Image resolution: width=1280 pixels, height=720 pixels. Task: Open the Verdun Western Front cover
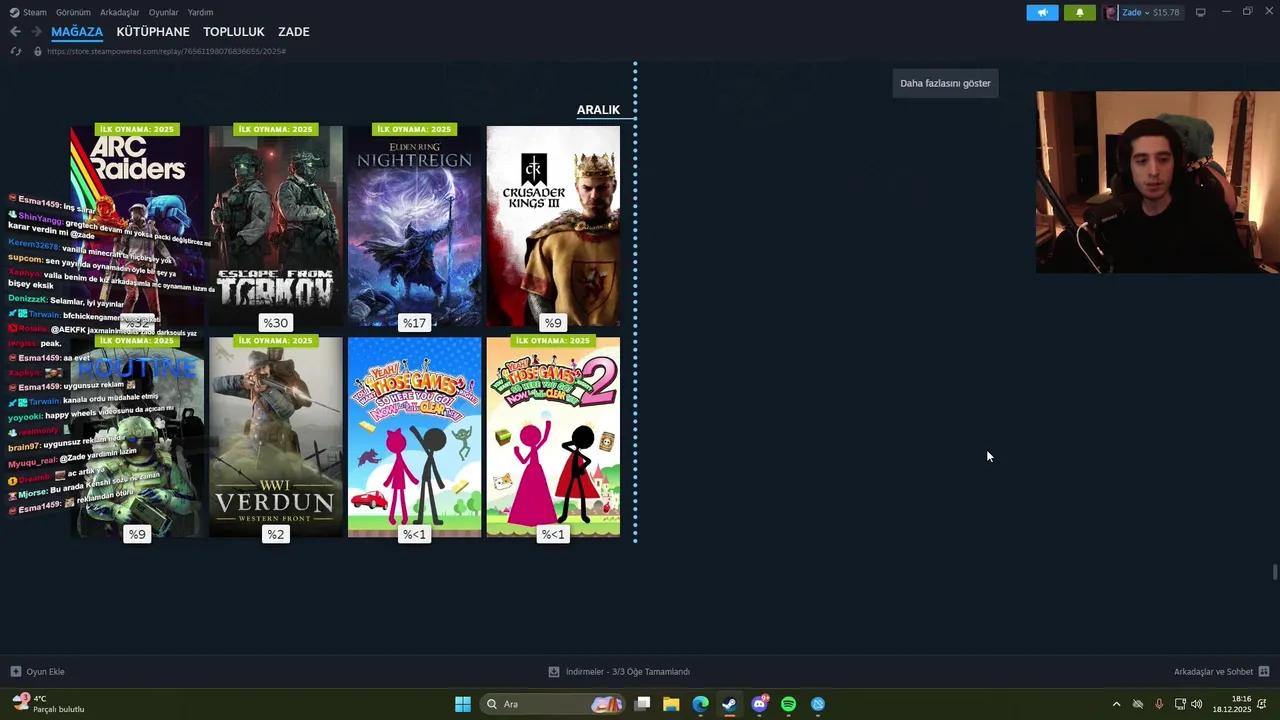click(276, 437)
